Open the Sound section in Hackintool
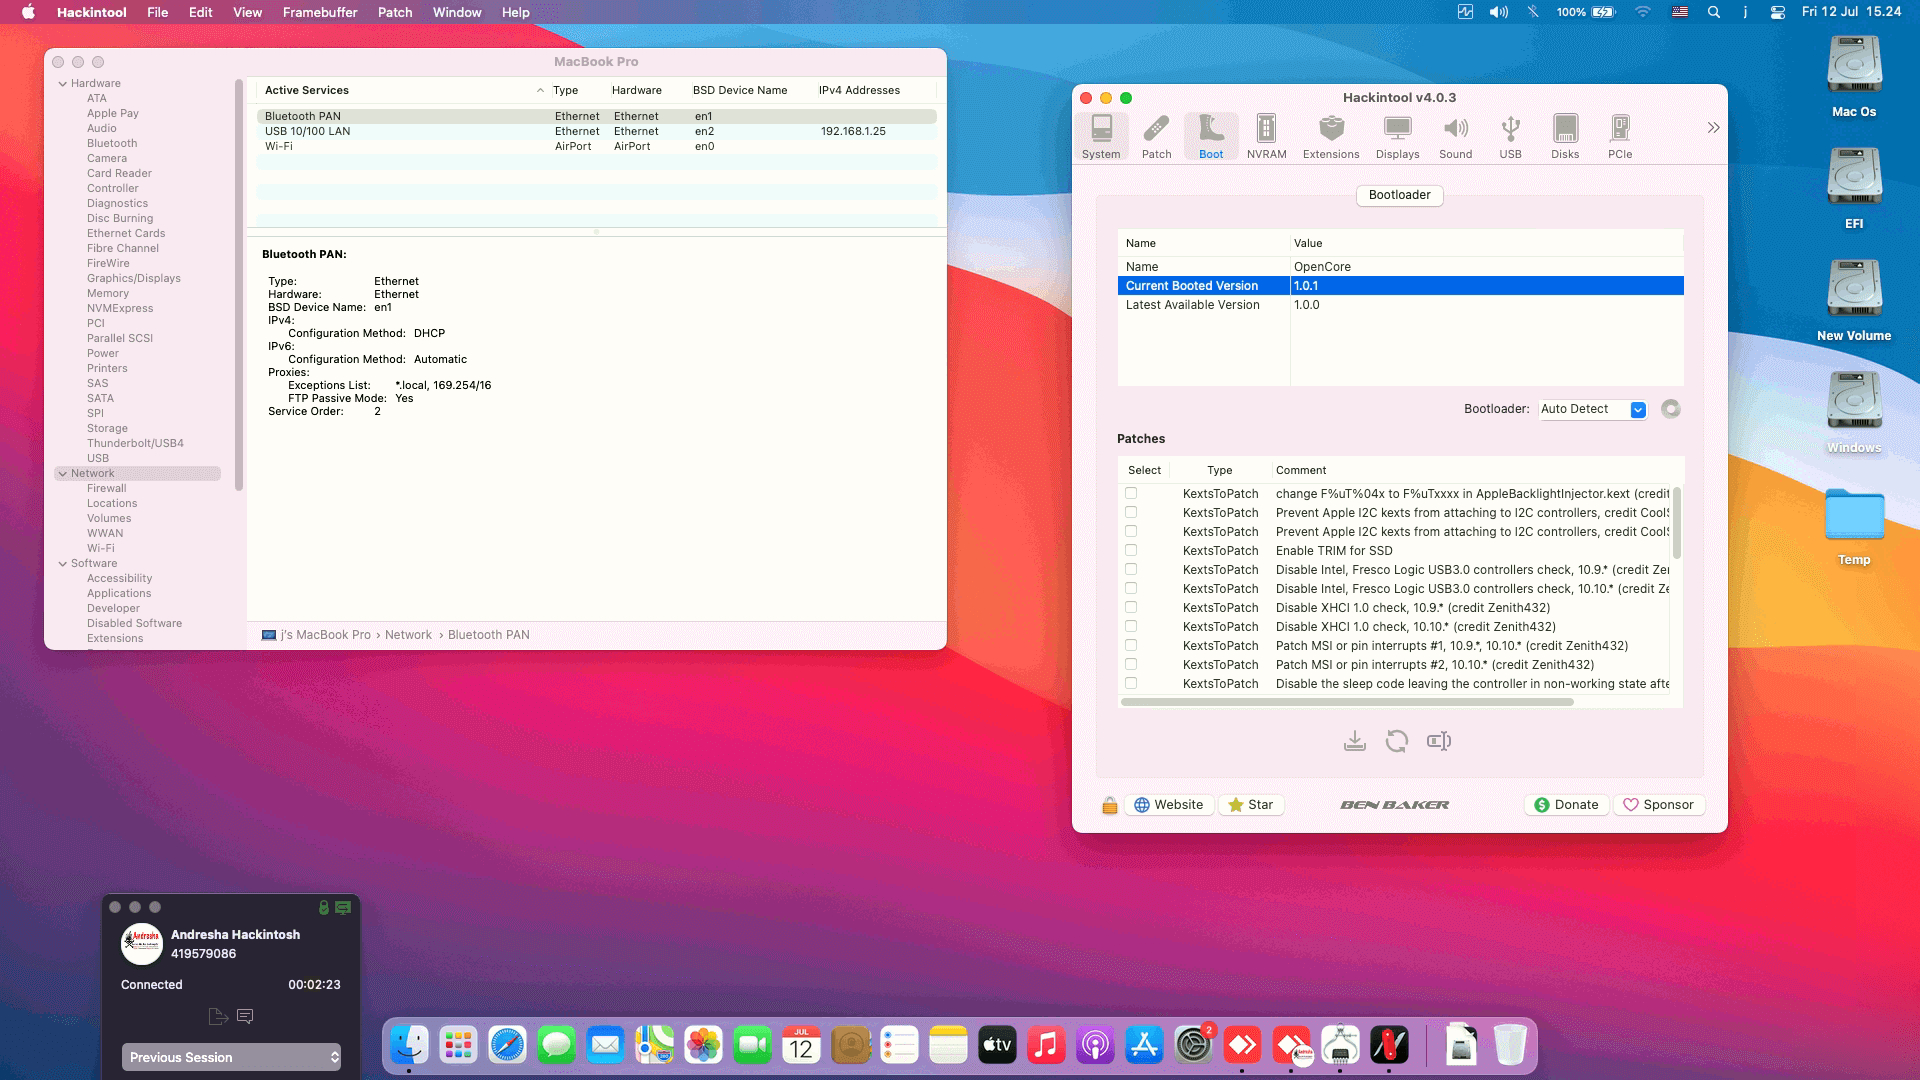 pos(1455,137)
